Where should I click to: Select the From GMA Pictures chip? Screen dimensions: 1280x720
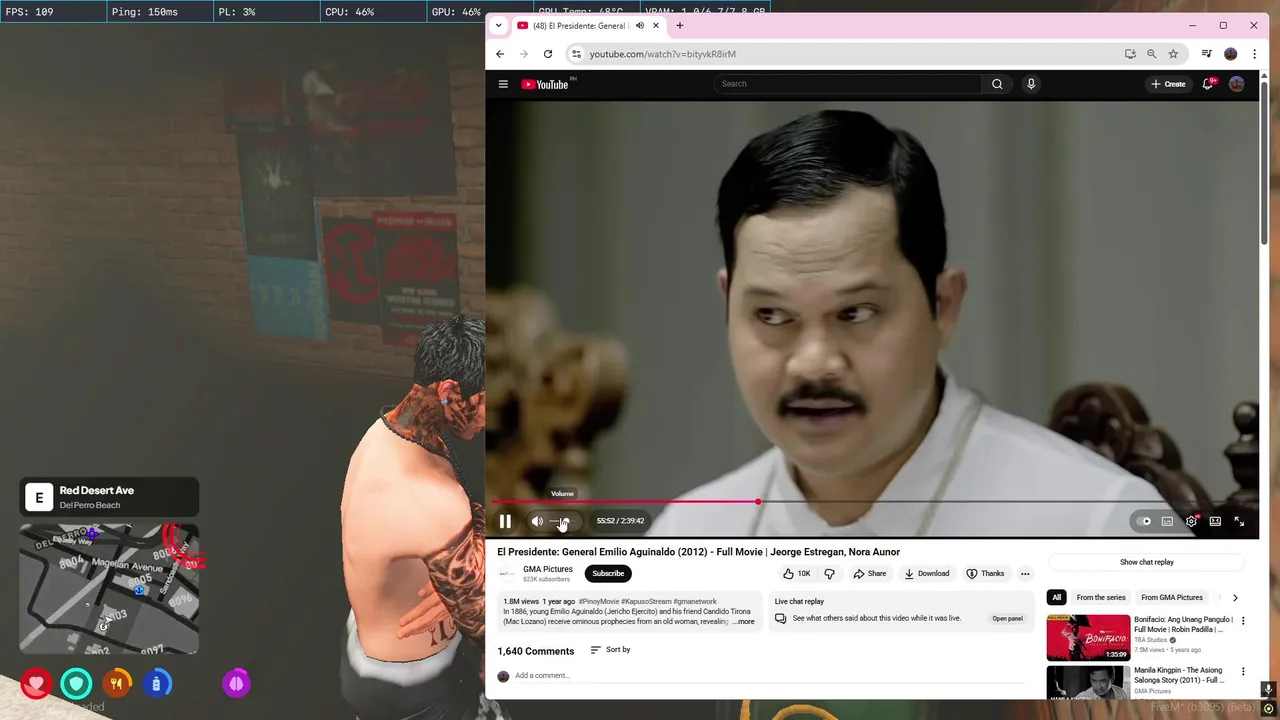(x=1172, y=597)
